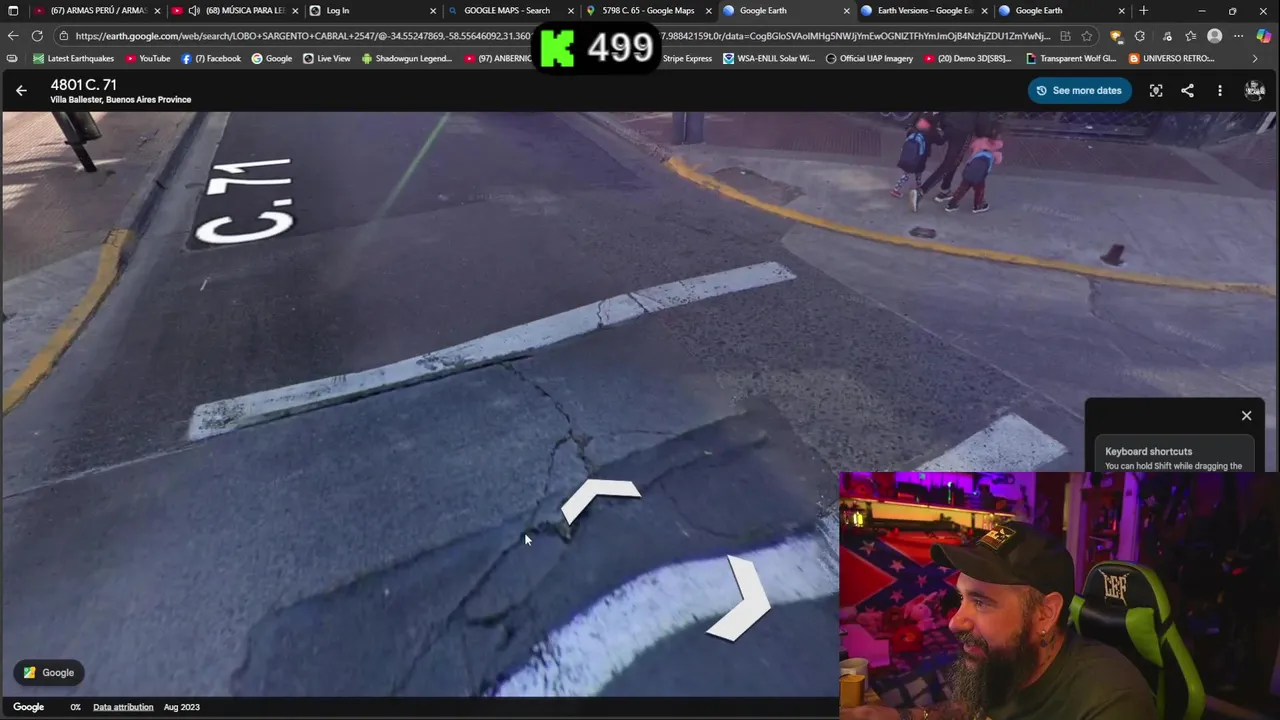Move along the right Street View navigation arrow
The width and height of the screenshot is (1280, 720).
(x=740, y=598)
